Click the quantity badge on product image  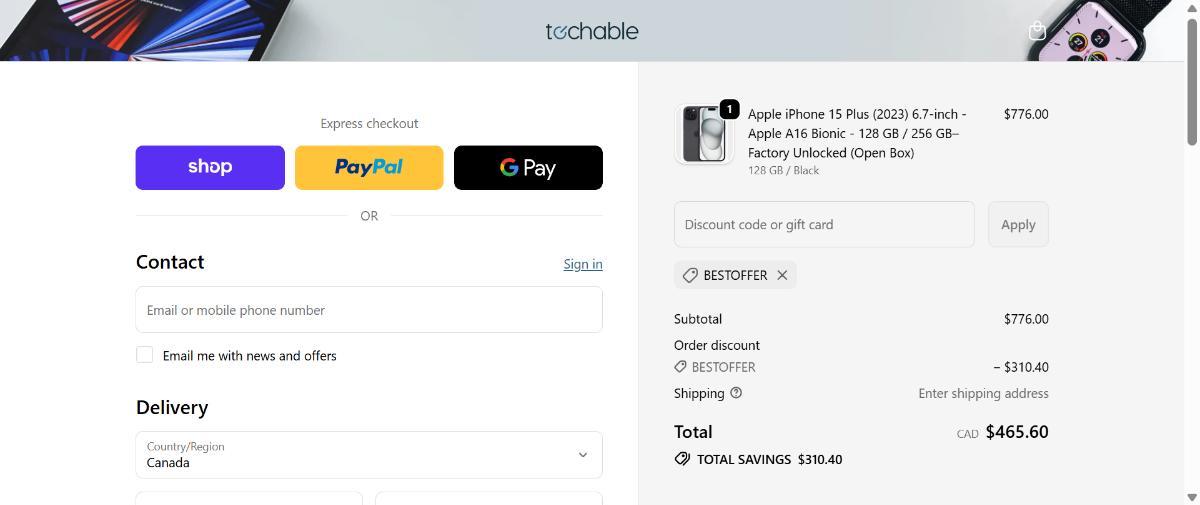tap(729, 109)
